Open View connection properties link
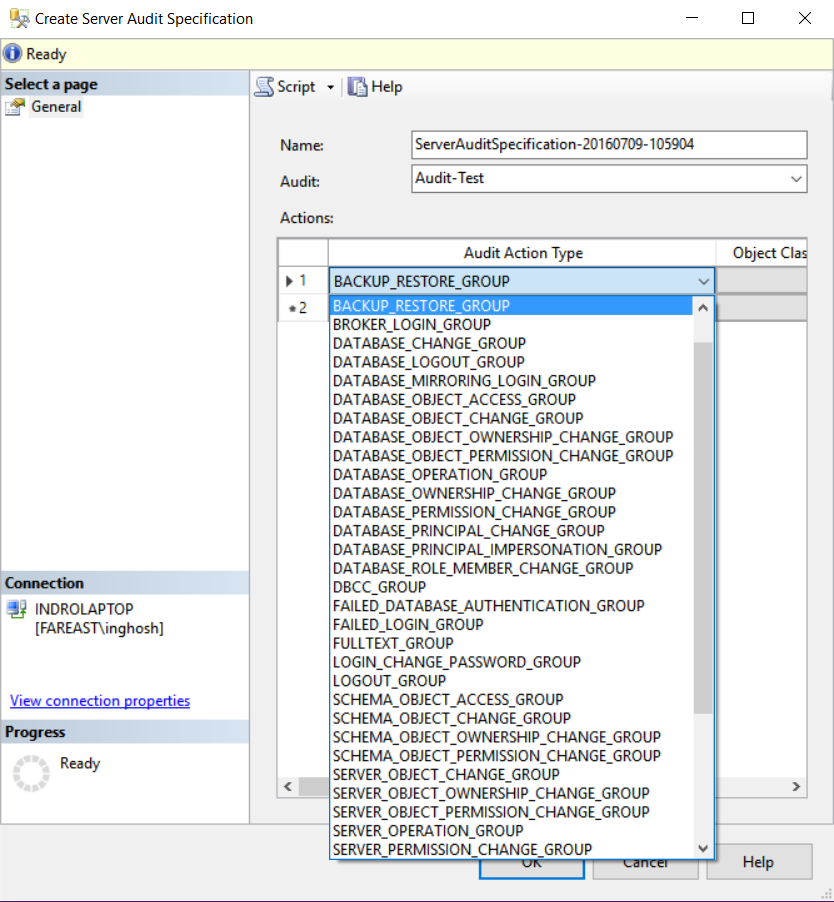The width and height of the screenshot is (834, 902). click(x=99, y=701)
